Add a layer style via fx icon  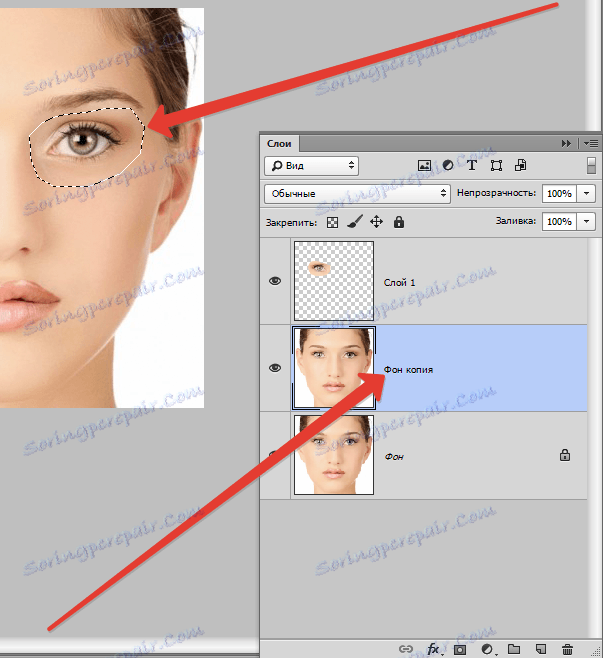tap(433, 649)
